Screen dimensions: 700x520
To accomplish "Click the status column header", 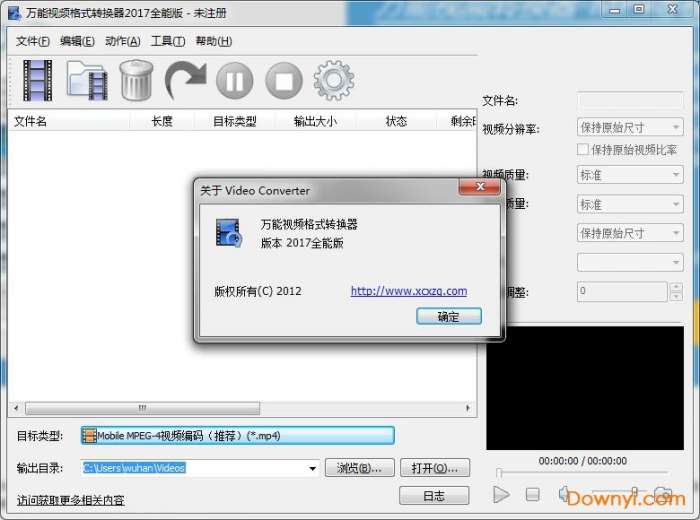I will (x=396, y=121).
